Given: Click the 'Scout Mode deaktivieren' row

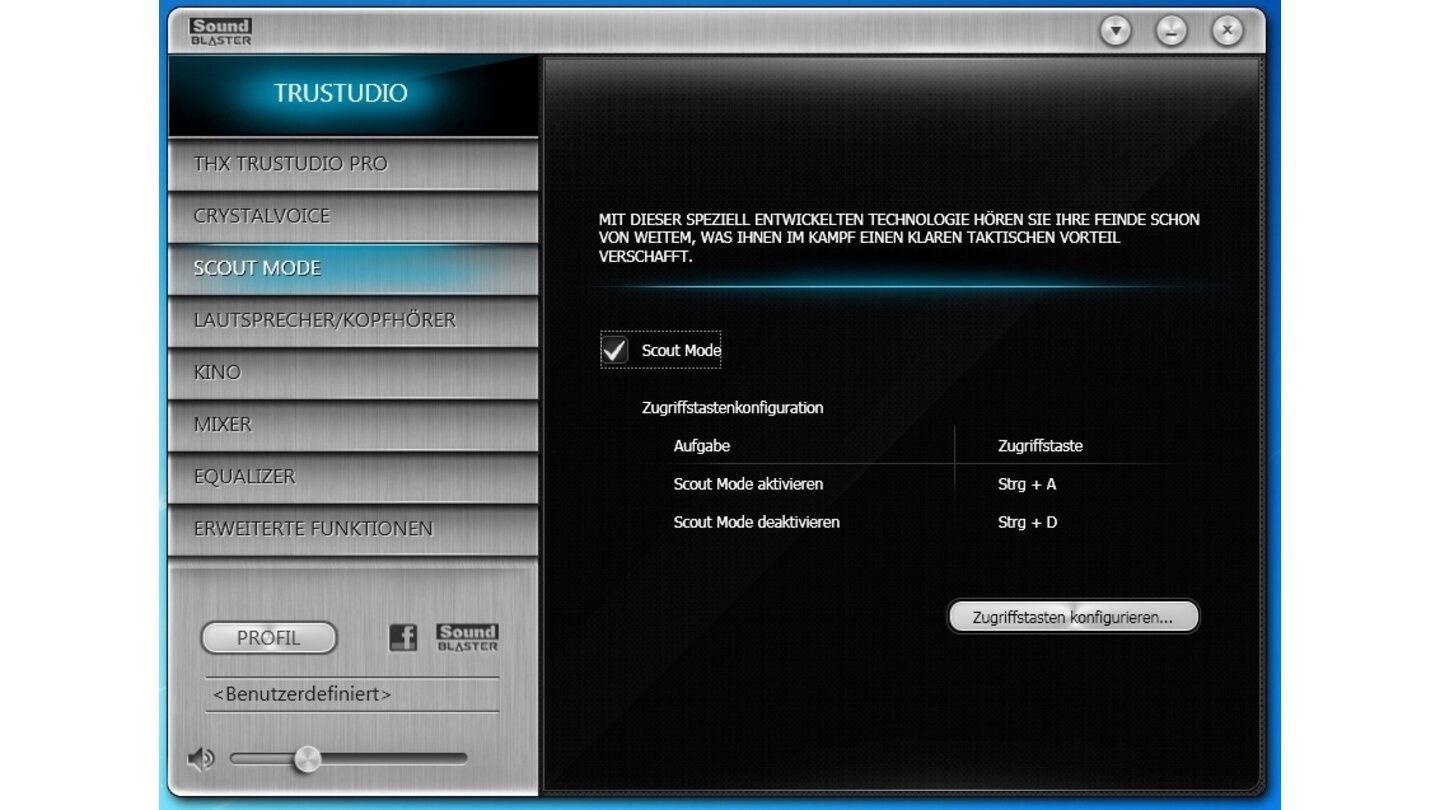Looking at the screenshot, I should coord(756,522).
